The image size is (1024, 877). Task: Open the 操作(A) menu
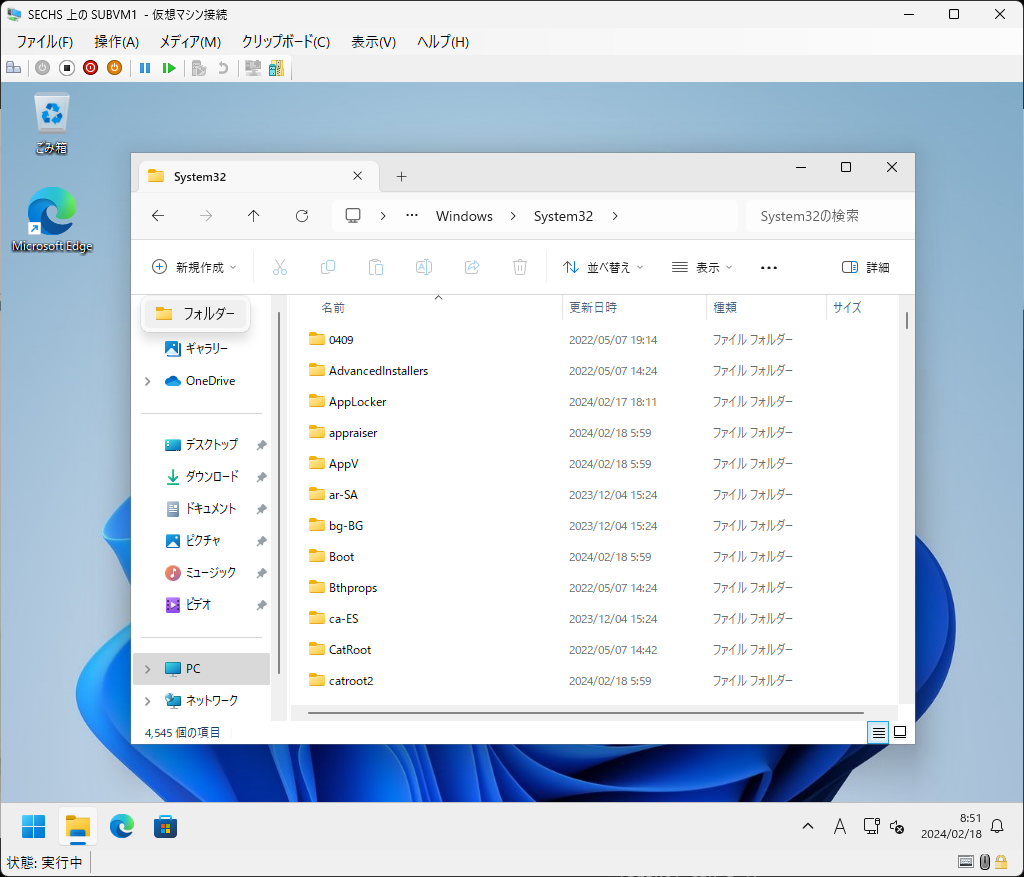point(116,42)
